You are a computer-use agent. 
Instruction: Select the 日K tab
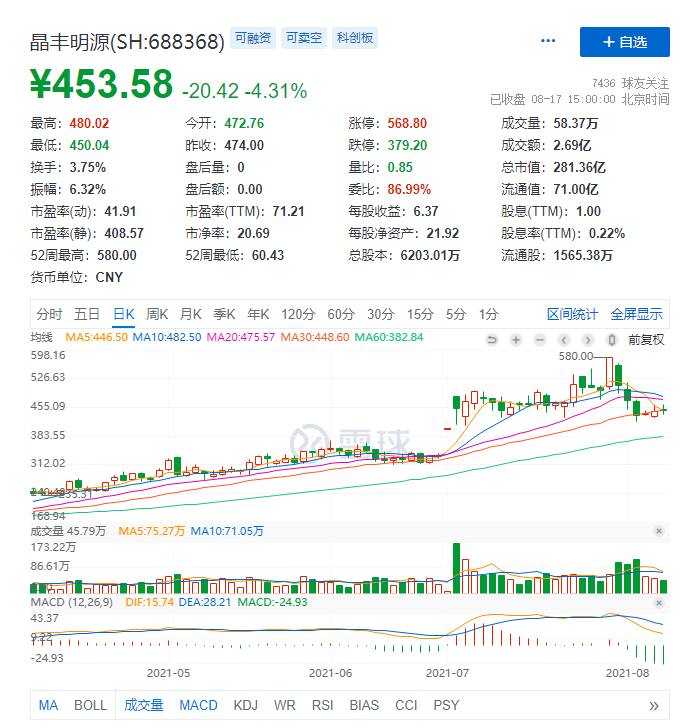click(124, 314)
